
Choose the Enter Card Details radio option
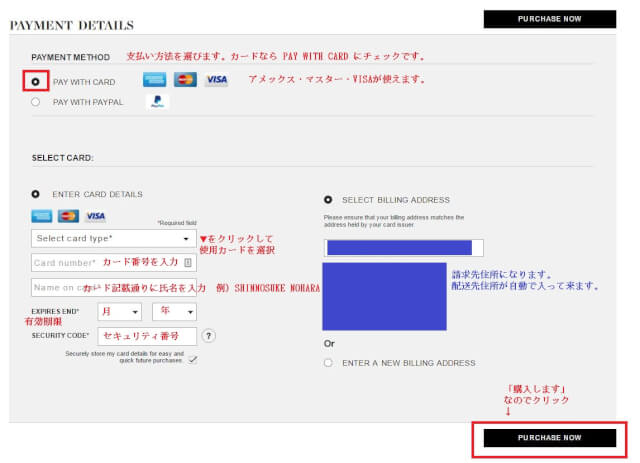pos(36,194)
